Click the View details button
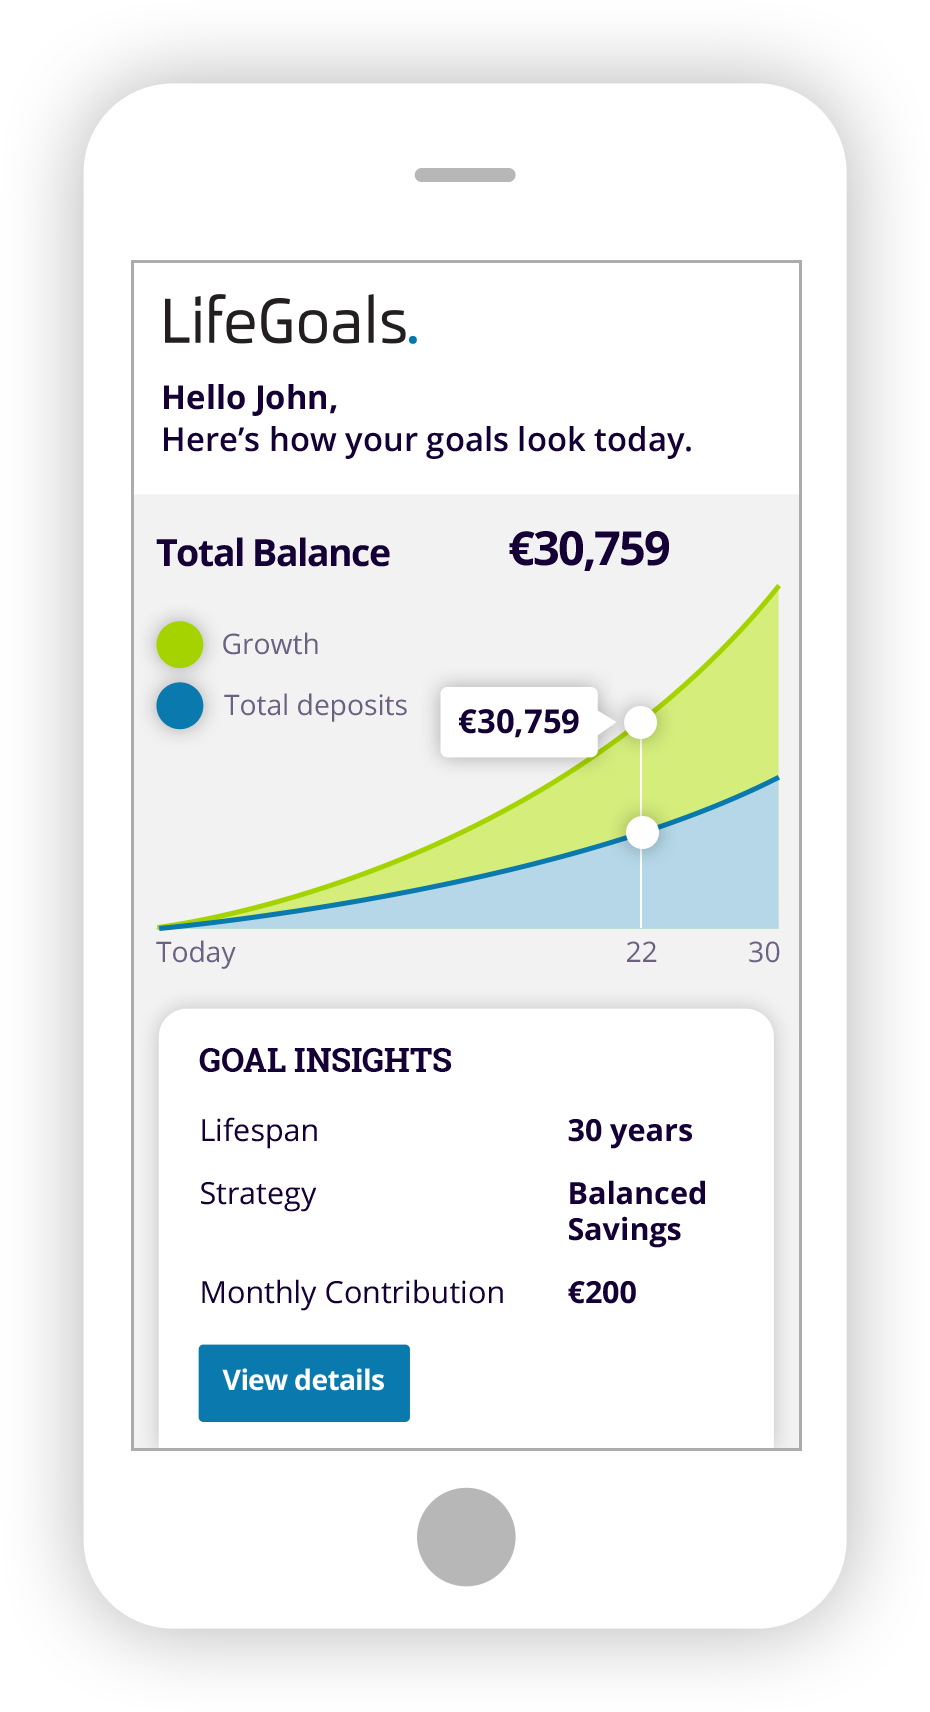This screenshot has height=1712, width=930. (x=304, y=1382)
